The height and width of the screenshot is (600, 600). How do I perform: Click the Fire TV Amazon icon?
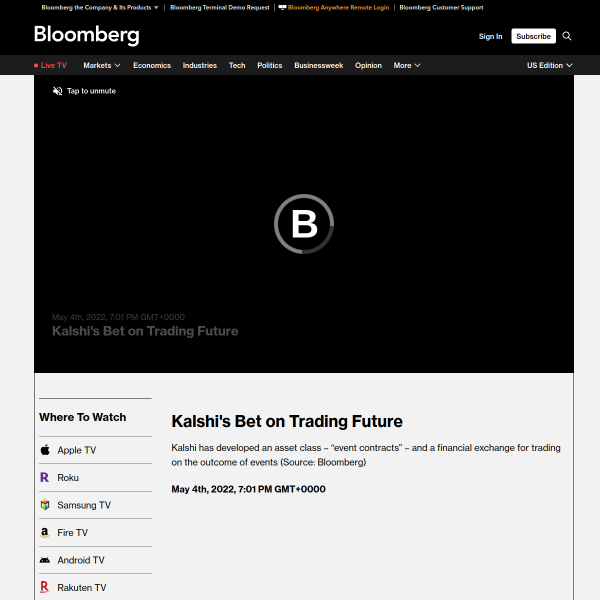[45, 533]
